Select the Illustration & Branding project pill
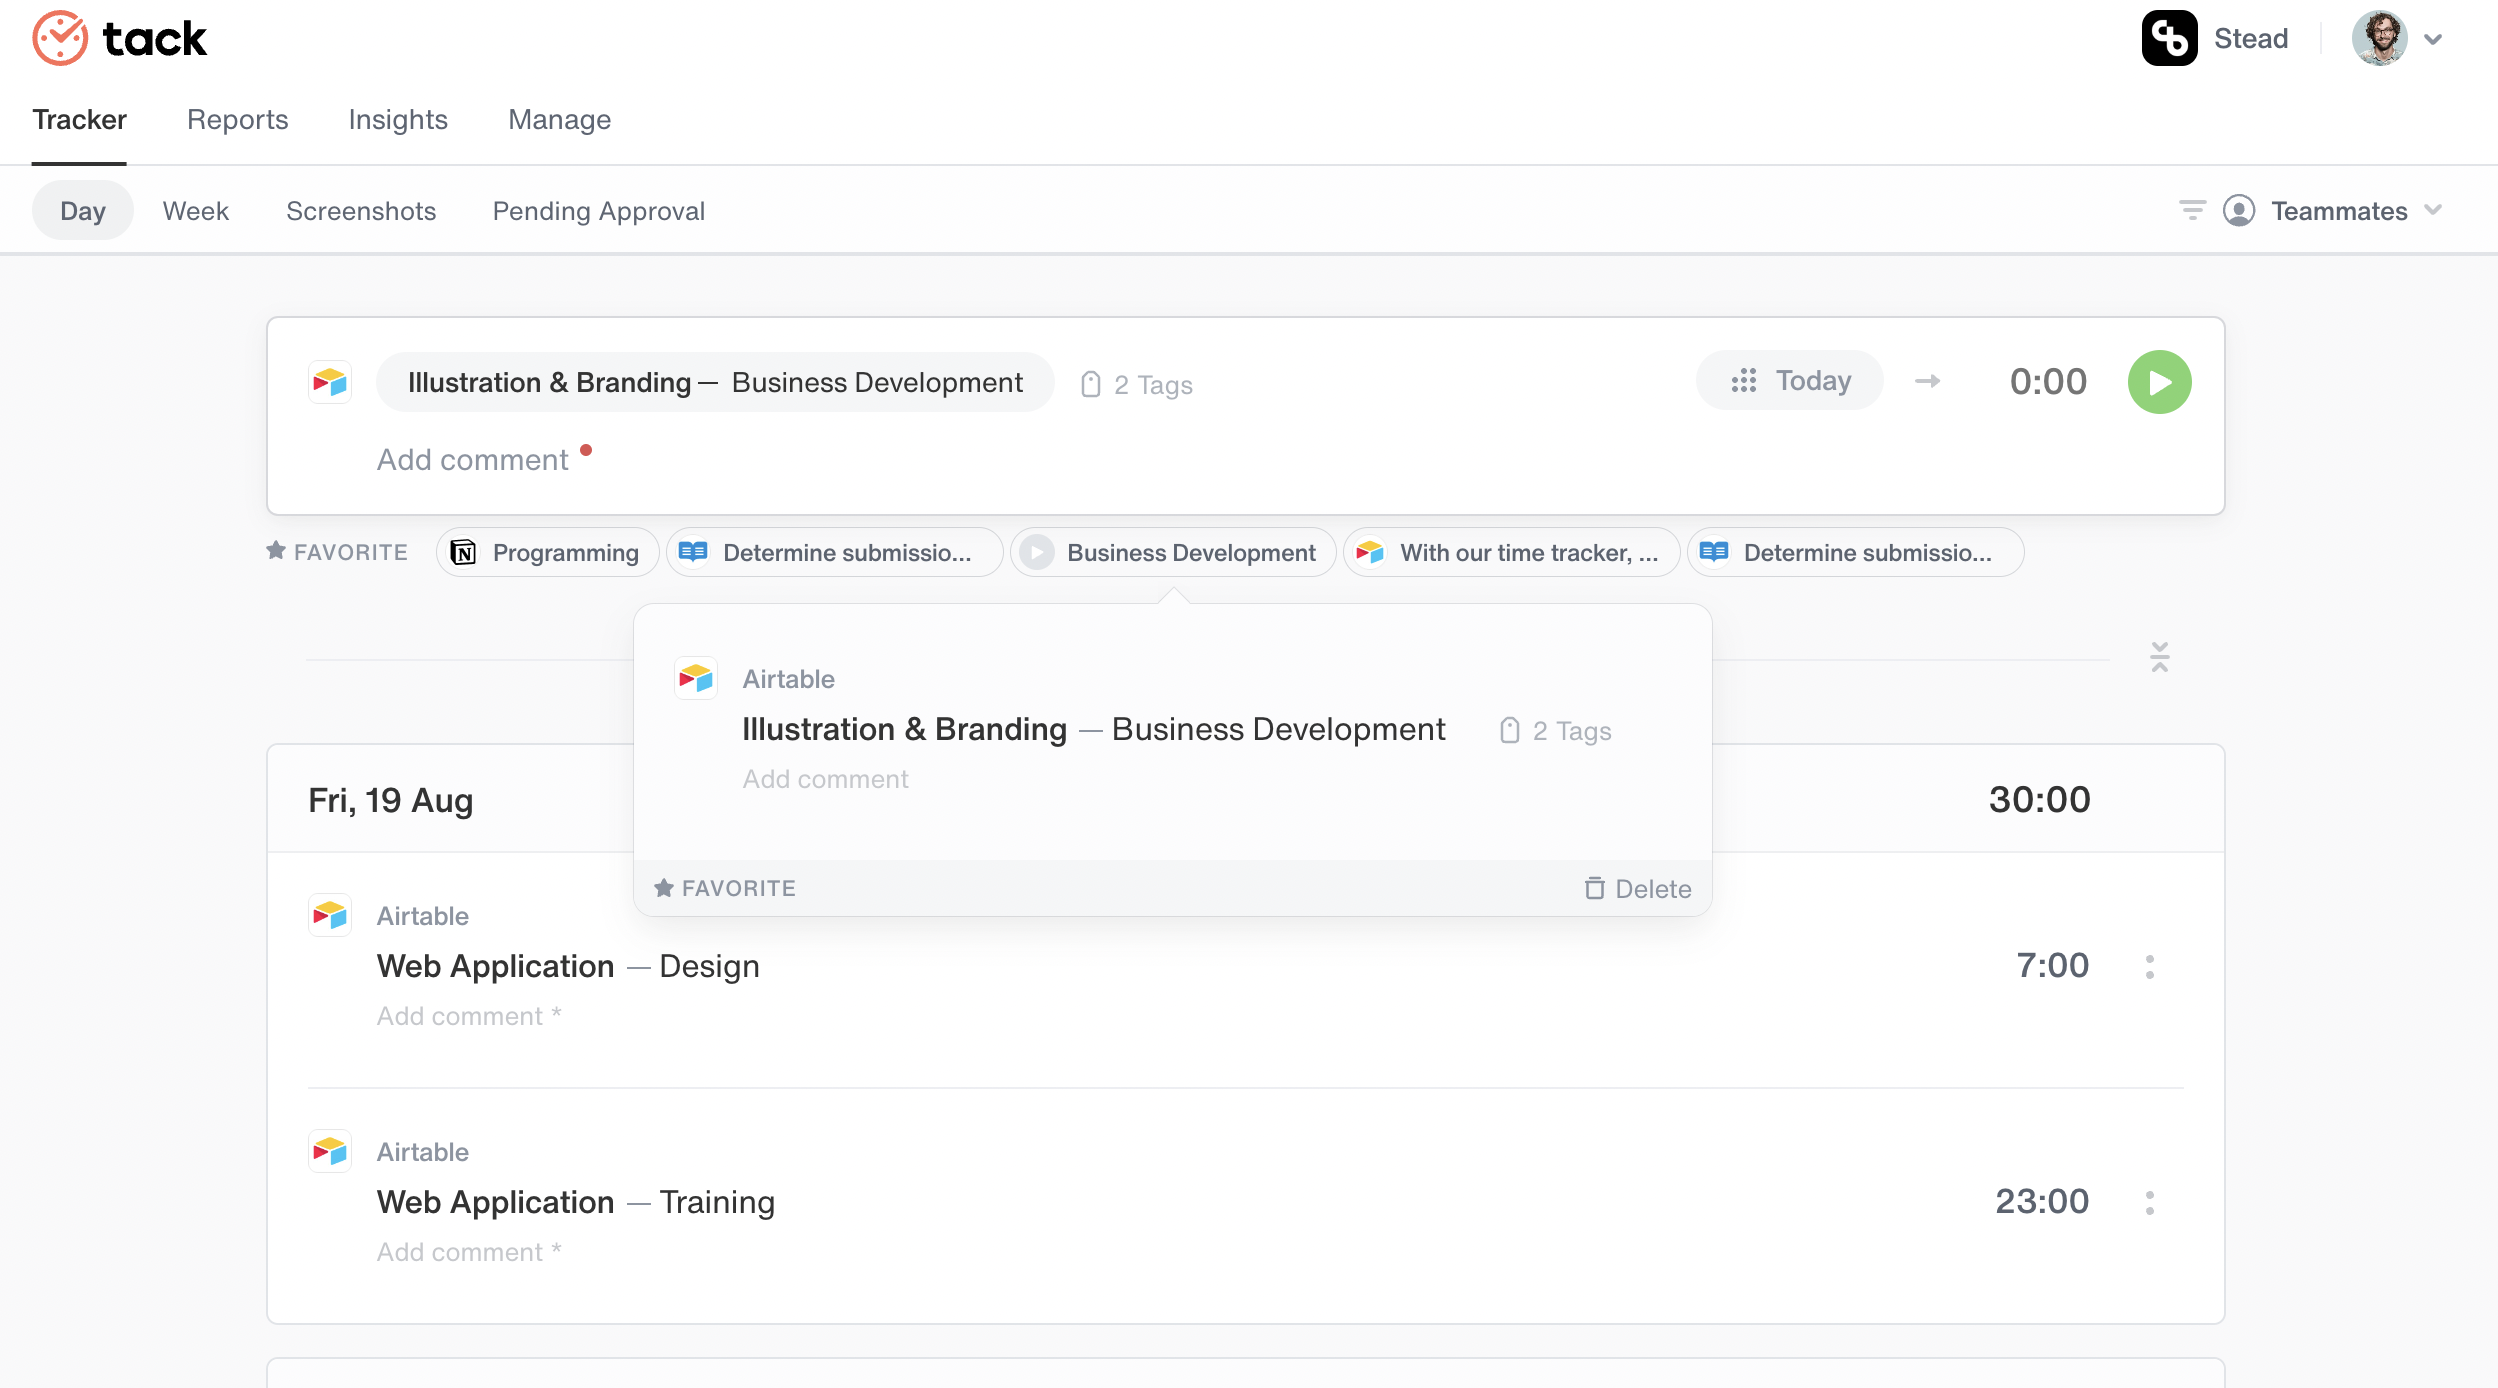Screen dimensions: 2498x1388 (714, 382)
